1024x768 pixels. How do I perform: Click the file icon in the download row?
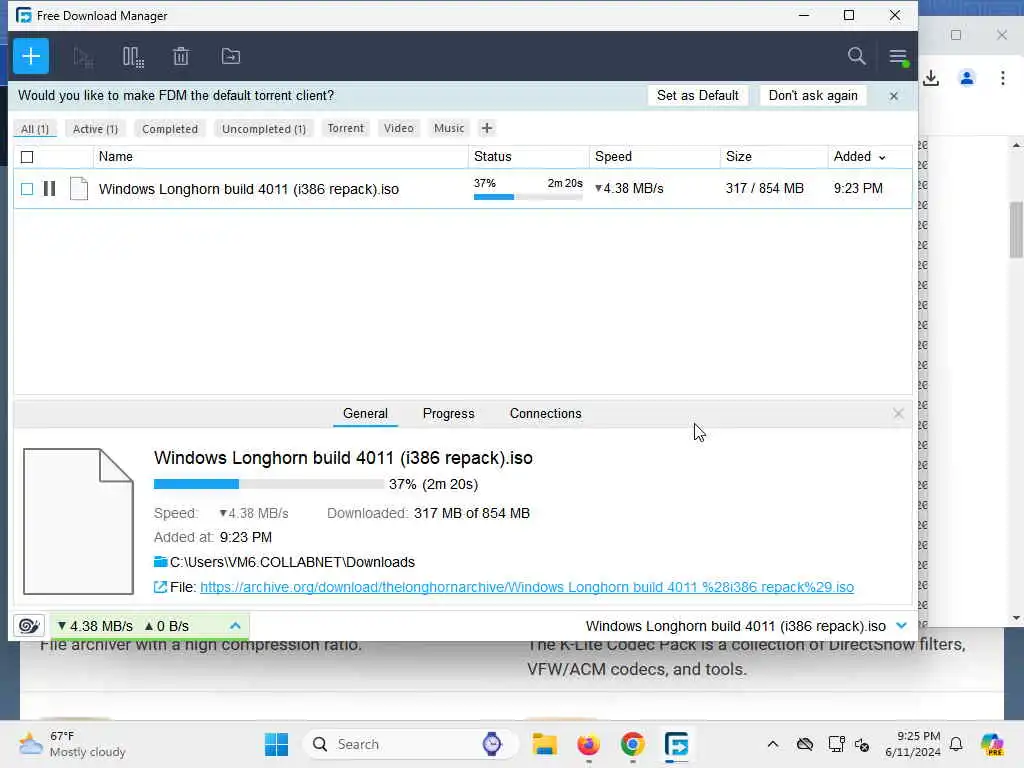click(79, 189)
